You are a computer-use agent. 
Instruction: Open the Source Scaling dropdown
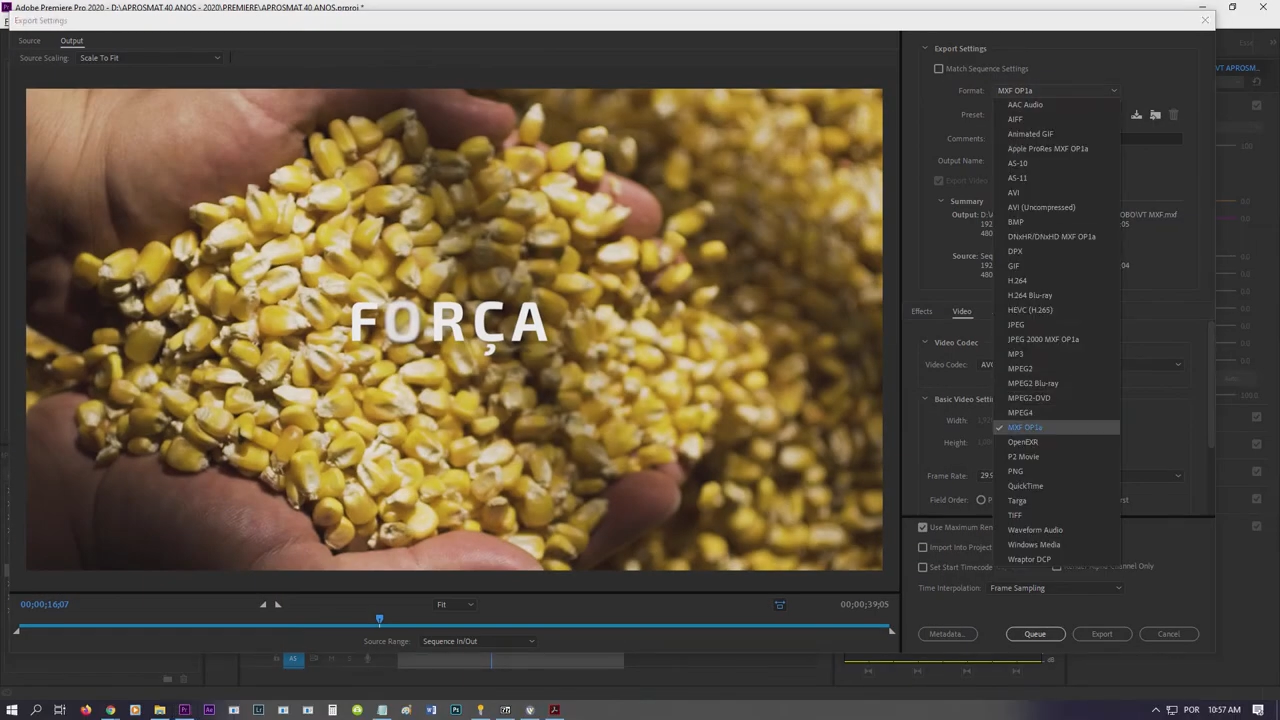(150, 58)
